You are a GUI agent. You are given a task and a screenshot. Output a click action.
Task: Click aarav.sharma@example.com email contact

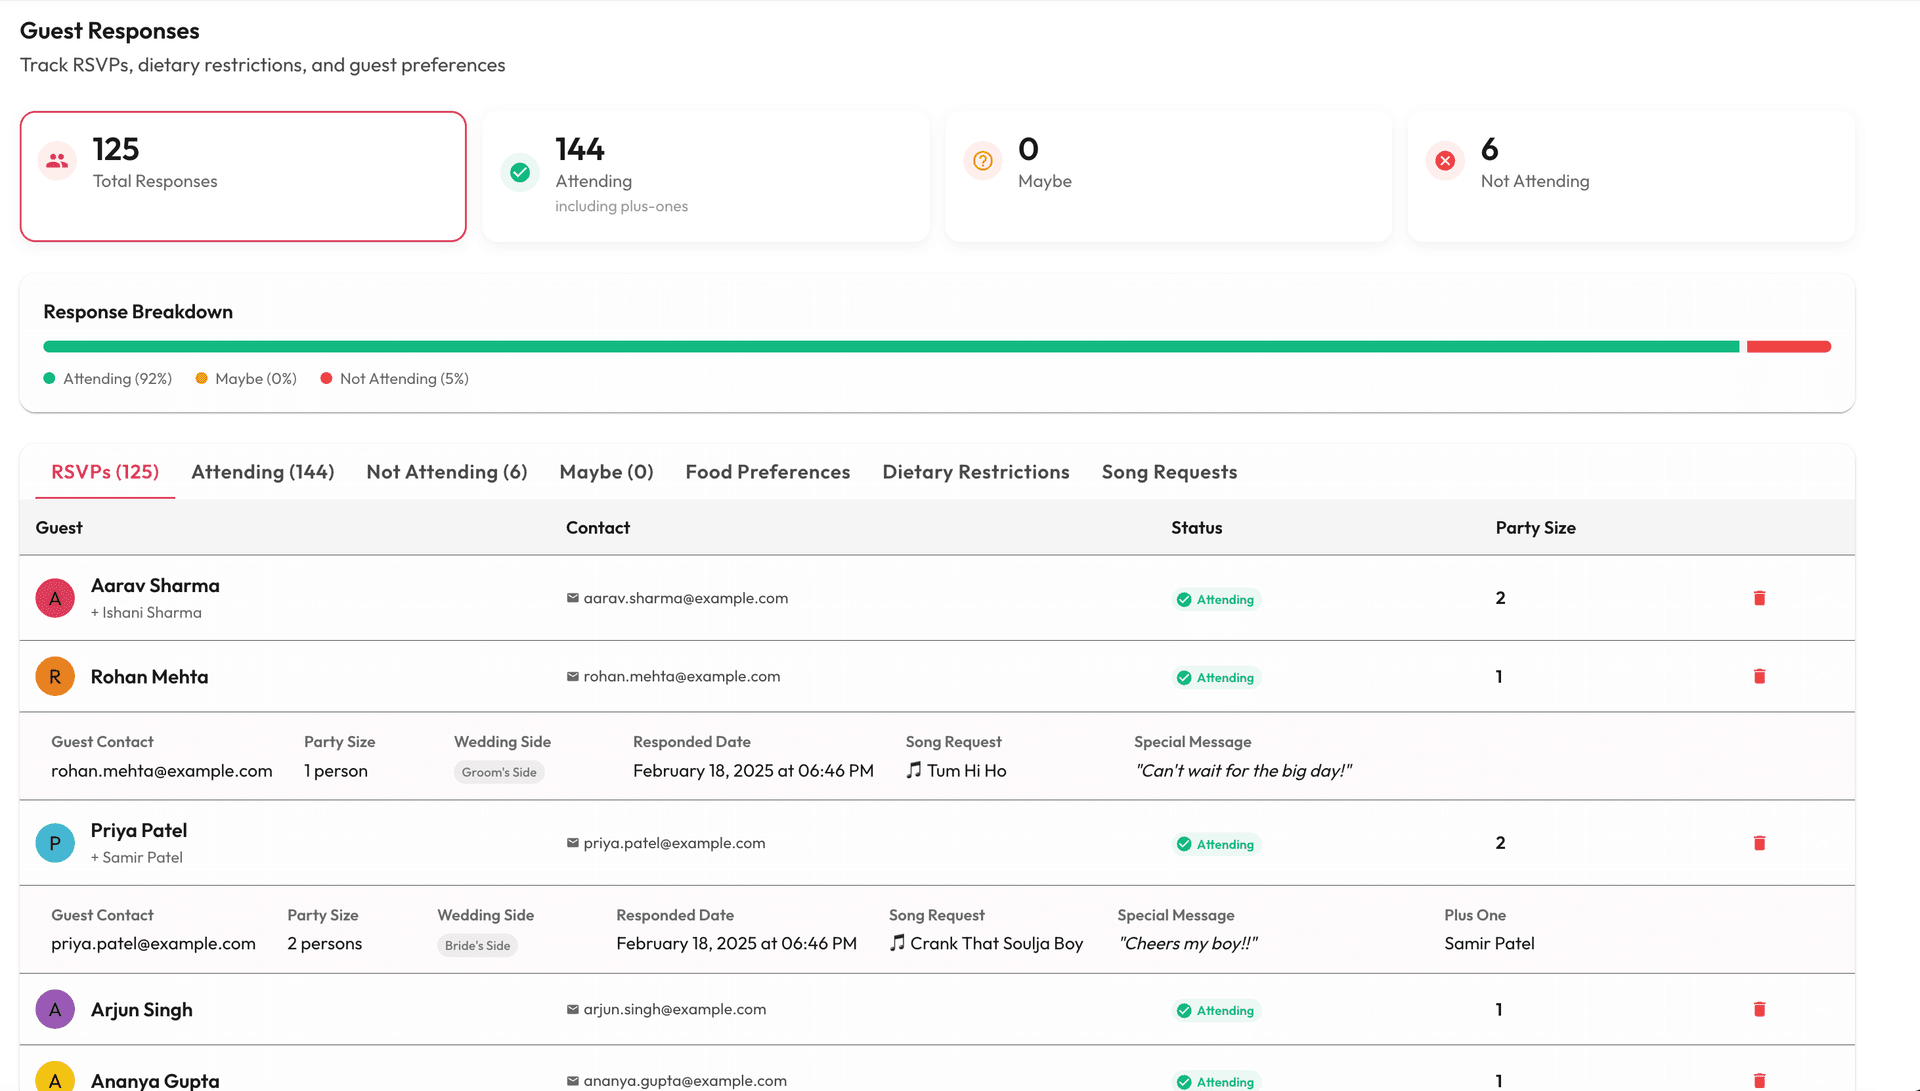(x=685, y=598)
